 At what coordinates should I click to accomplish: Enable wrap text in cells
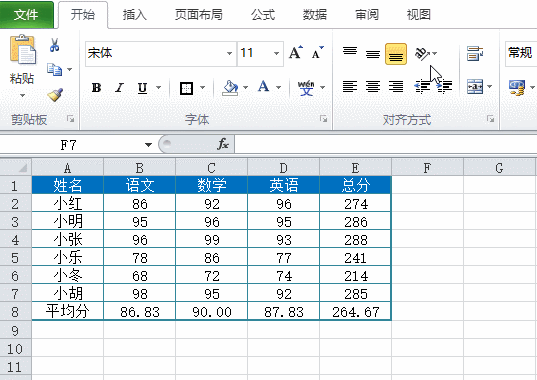pos(475,53)
